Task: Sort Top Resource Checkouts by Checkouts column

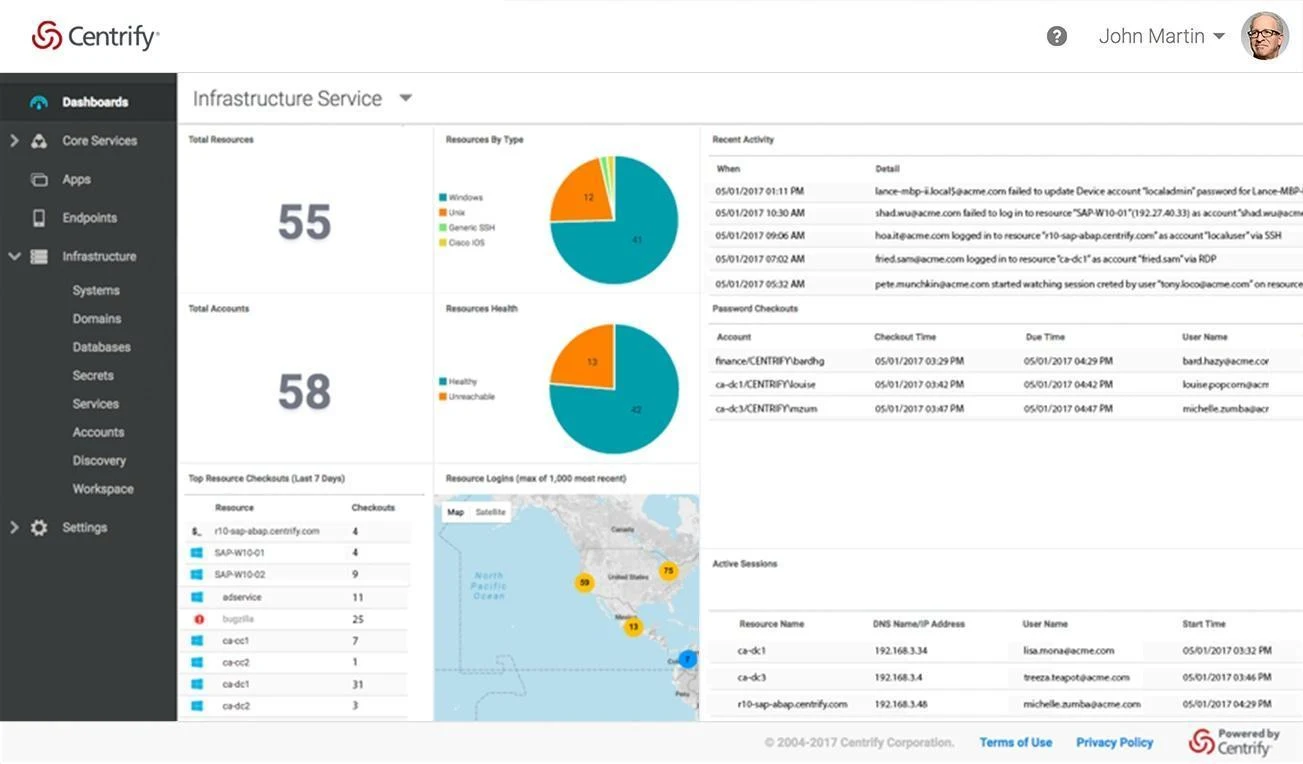Action: point(373,508)
